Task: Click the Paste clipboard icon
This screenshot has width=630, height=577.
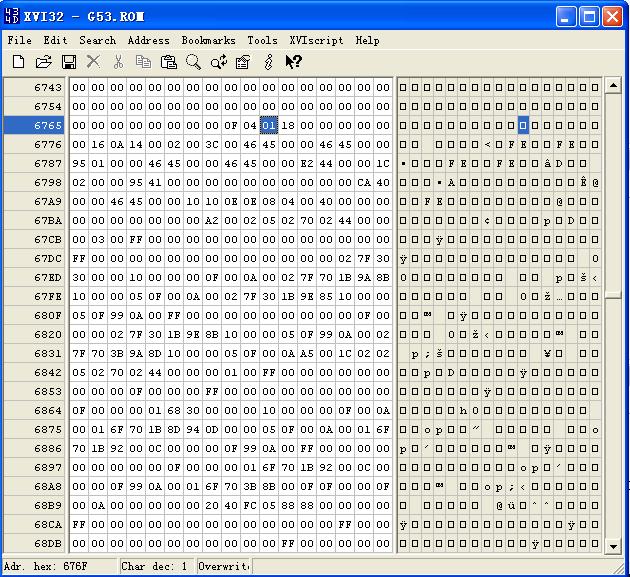Action: pyautogui.click(x=168, y=62)
